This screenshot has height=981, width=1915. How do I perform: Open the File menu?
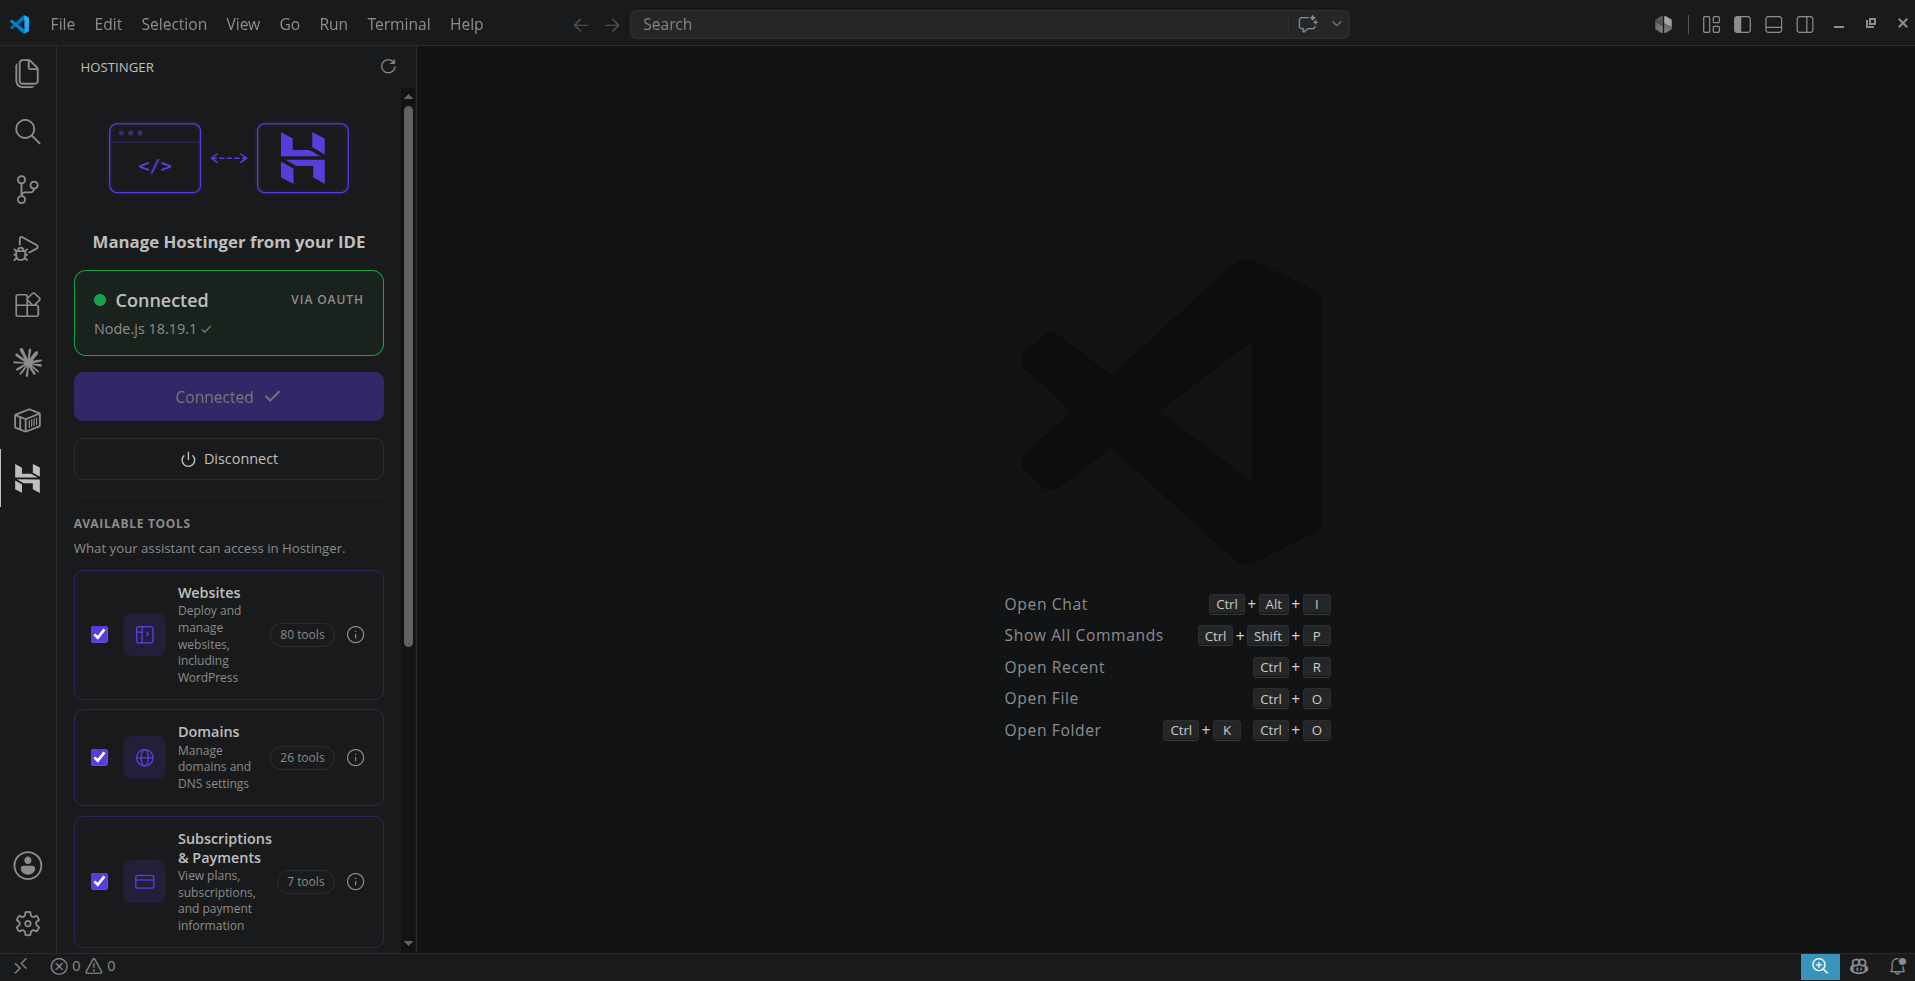63,24
